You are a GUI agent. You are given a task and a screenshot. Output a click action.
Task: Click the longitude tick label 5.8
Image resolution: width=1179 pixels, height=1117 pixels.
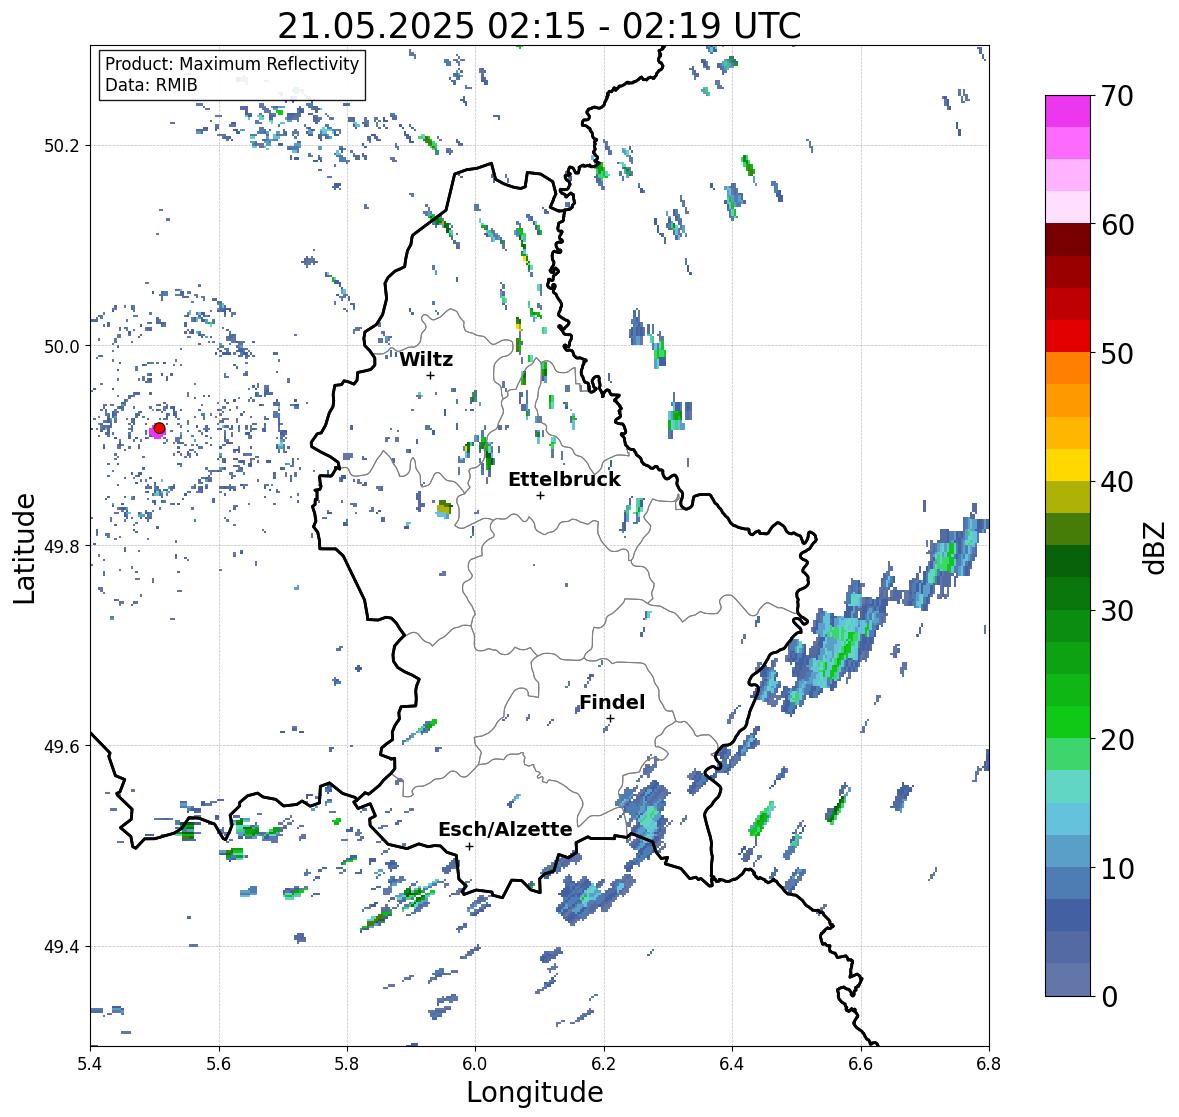(x=347, y=1064)
